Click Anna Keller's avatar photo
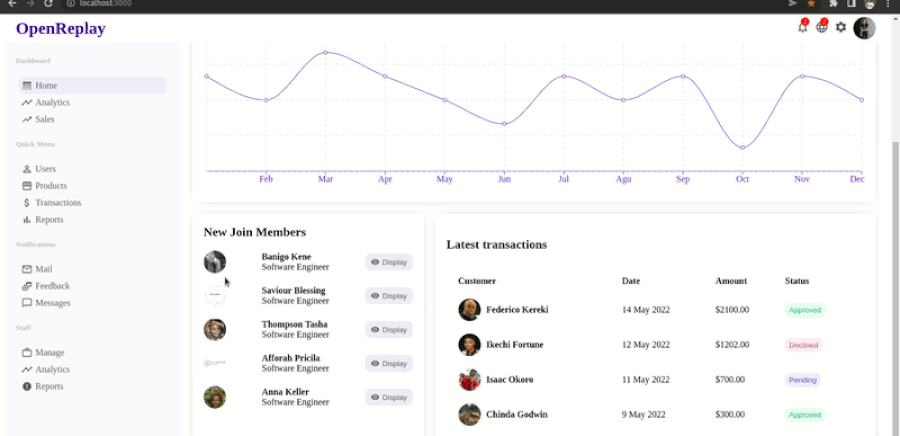This screenshot has height=436, width=900. [215, 397]
